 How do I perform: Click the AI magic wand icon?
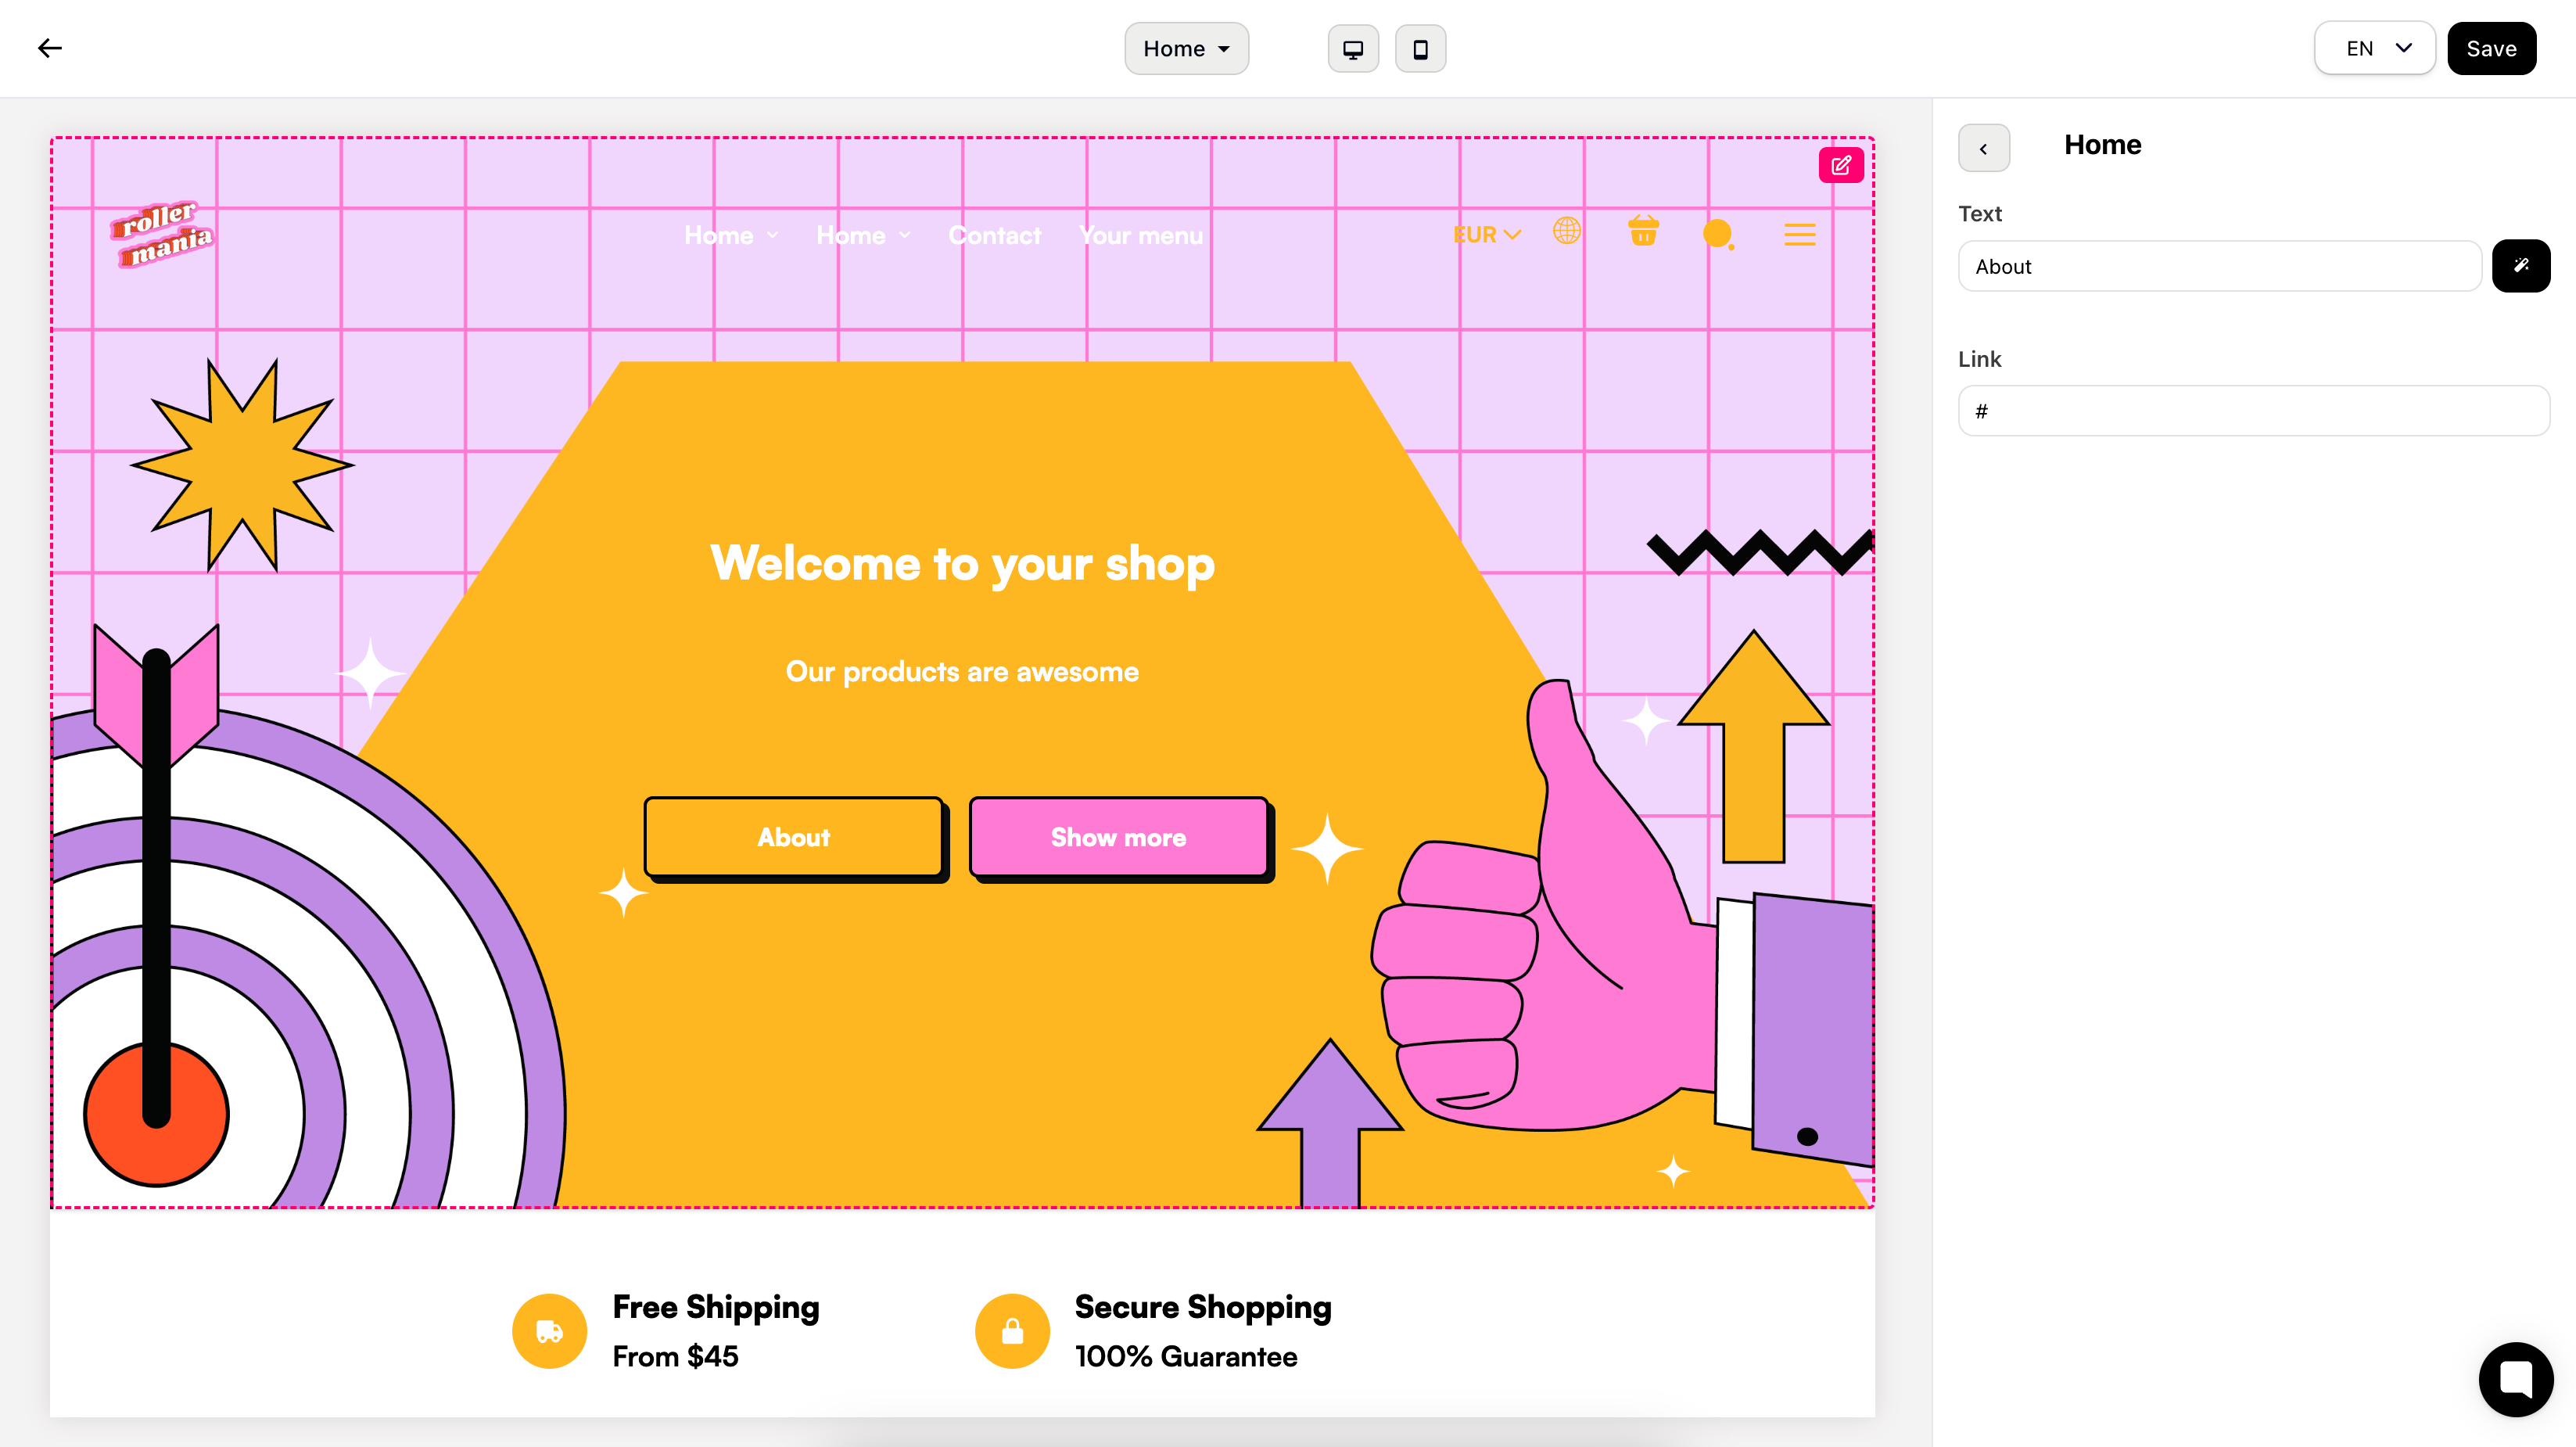pos(2520,266)
